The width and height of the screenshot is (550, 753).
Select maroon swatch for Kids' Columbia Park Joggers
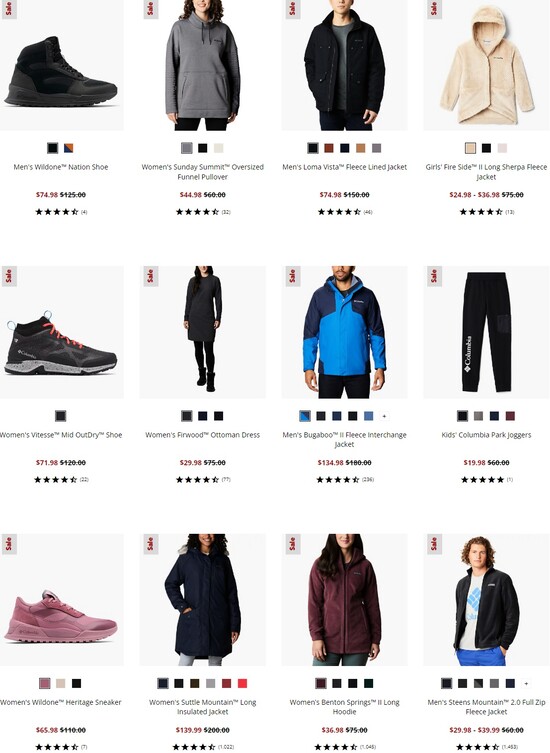(x=510, y=416)
